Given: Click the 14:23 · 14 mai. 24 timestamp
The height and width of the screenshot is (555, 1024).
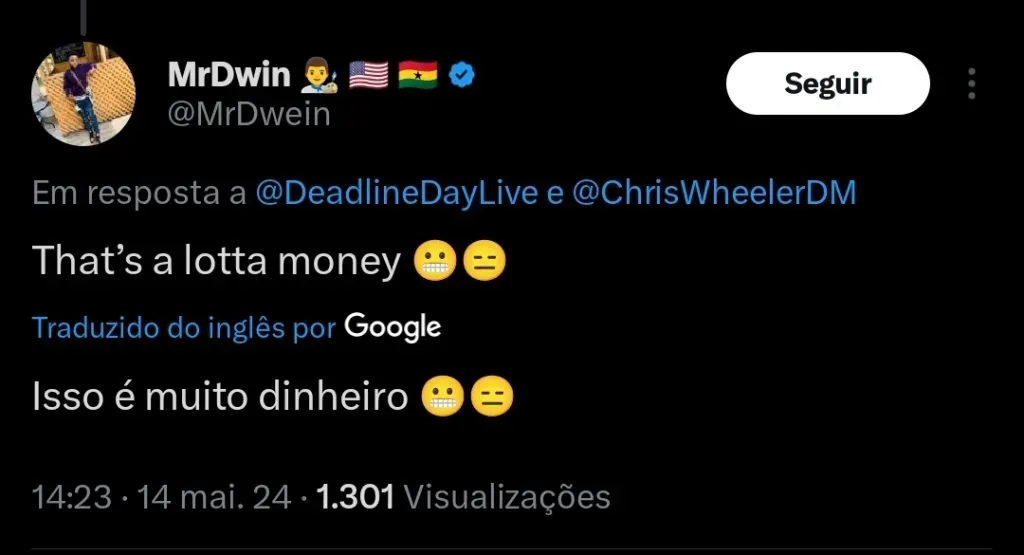Looking at the screenshot, I should [x=161, y=497].
